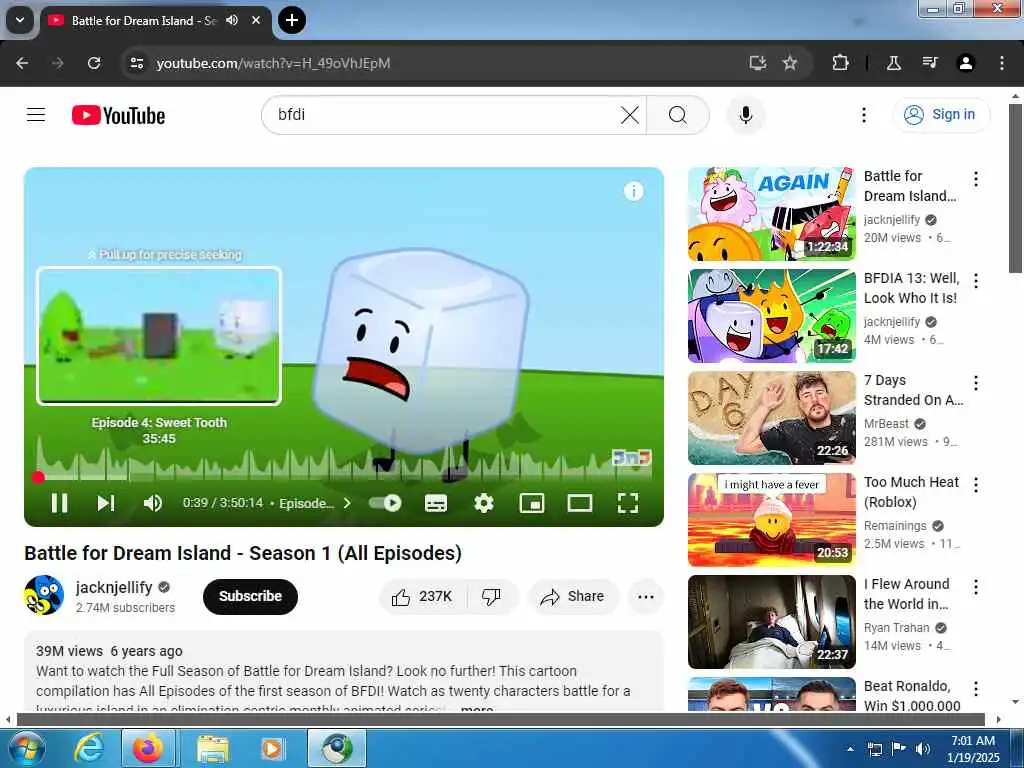Open options for 7 Days Stranded suggestion
Viewport: 1024px width, 768px height.
coord(976,383)
